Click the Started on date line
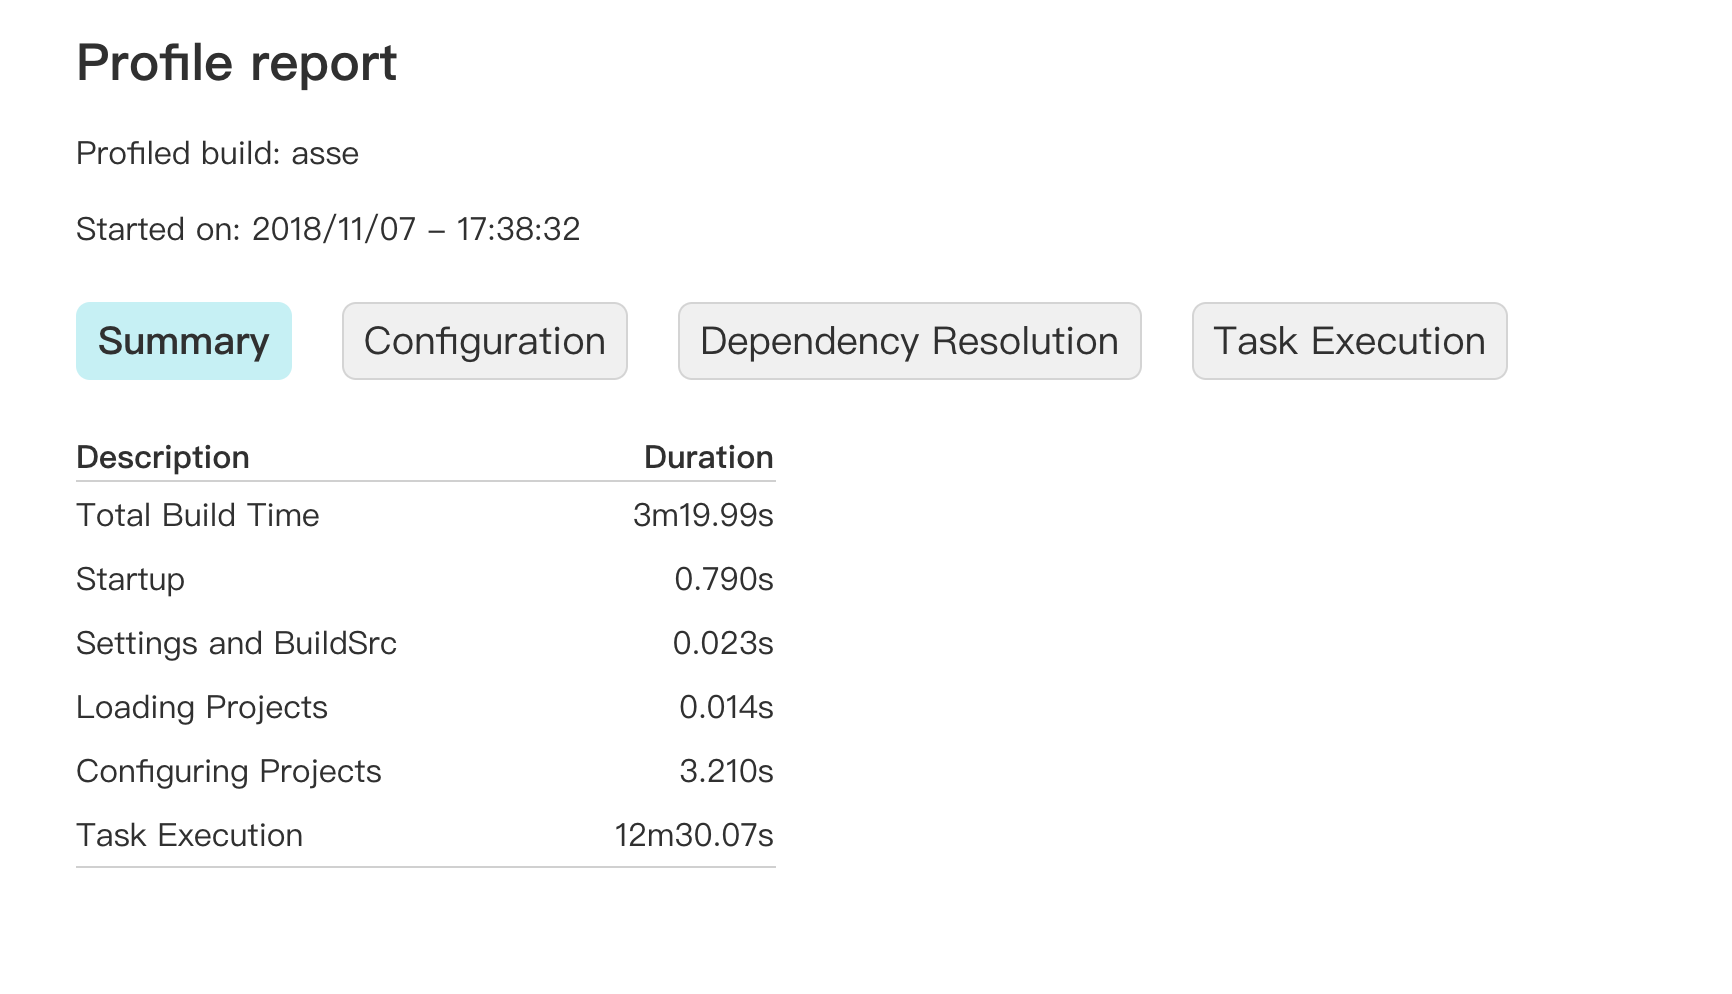 coord(328,229)
